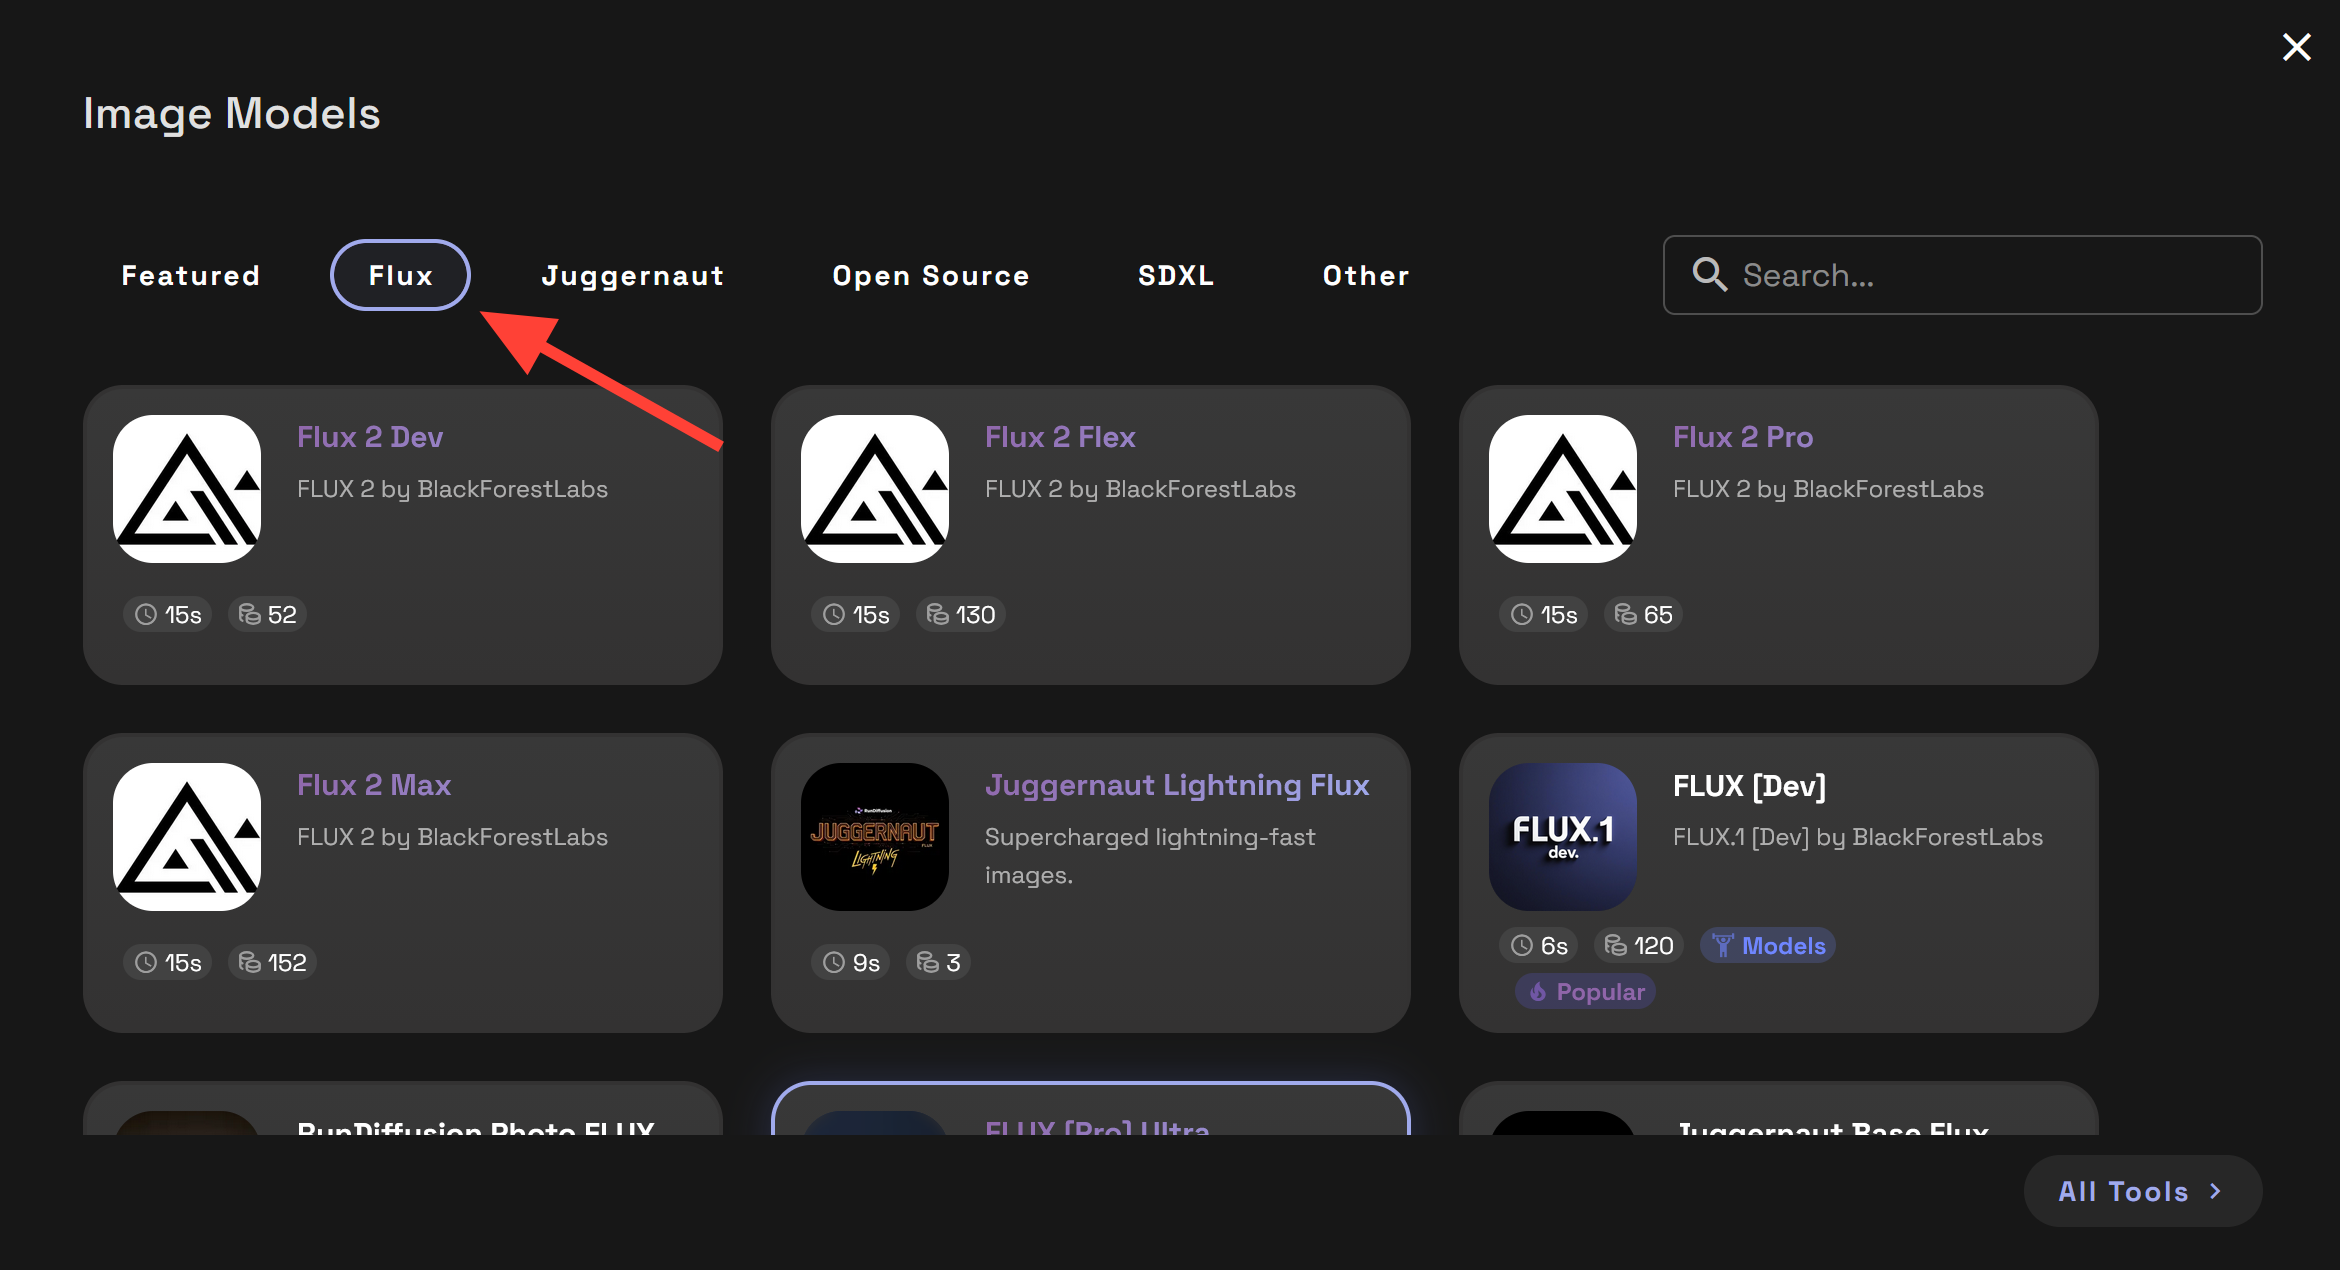This screenshot has width=2340, height=1270.
Task: Select the Flux category tab
Action: pos(400,275)
